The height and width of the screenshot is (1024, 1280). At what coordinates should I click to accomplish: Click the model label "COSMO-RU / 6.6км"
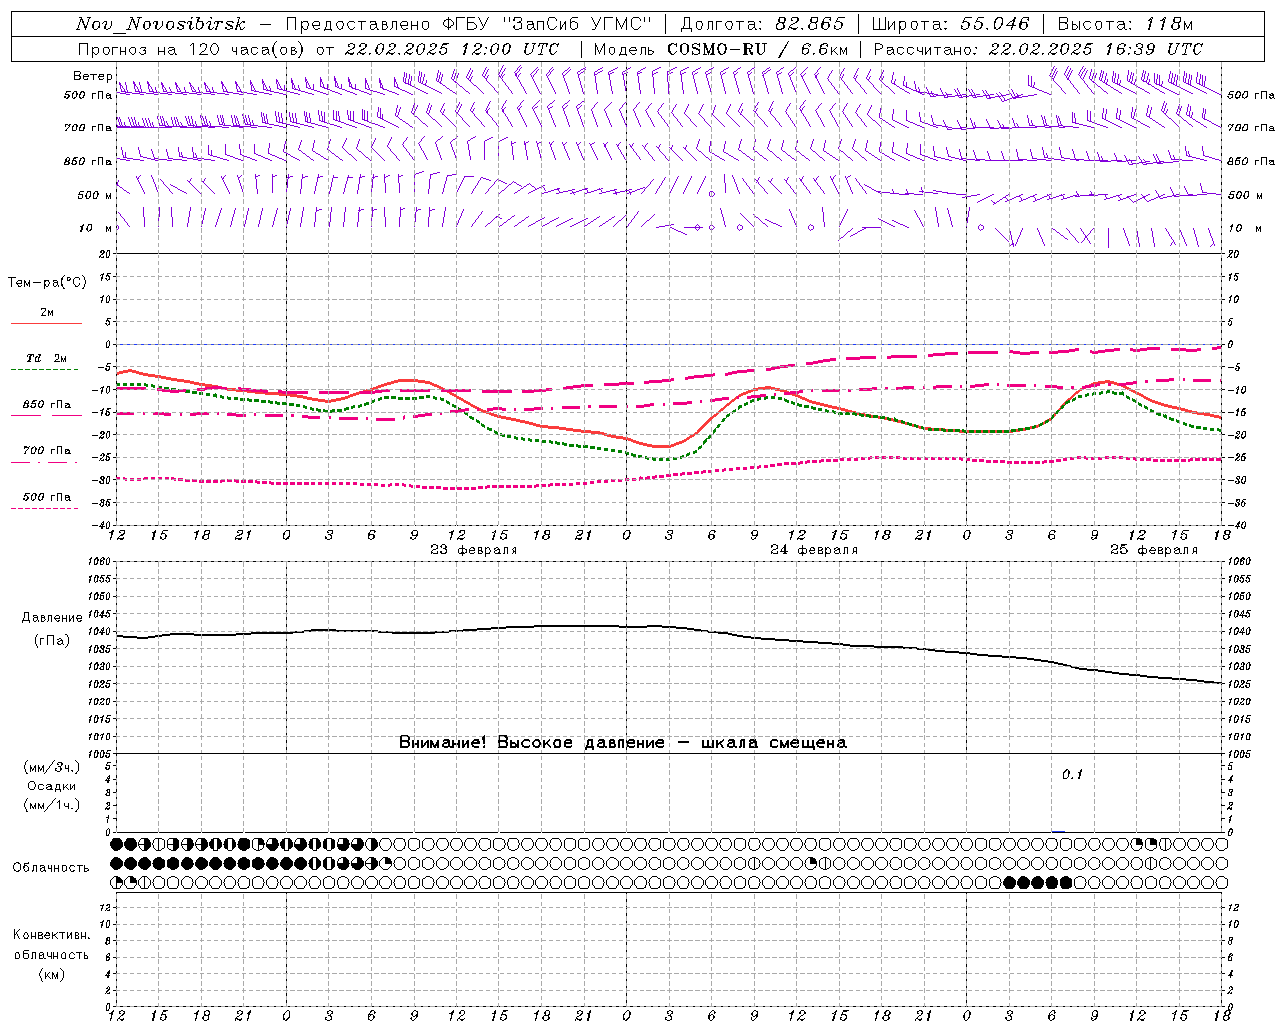point(757,49)
